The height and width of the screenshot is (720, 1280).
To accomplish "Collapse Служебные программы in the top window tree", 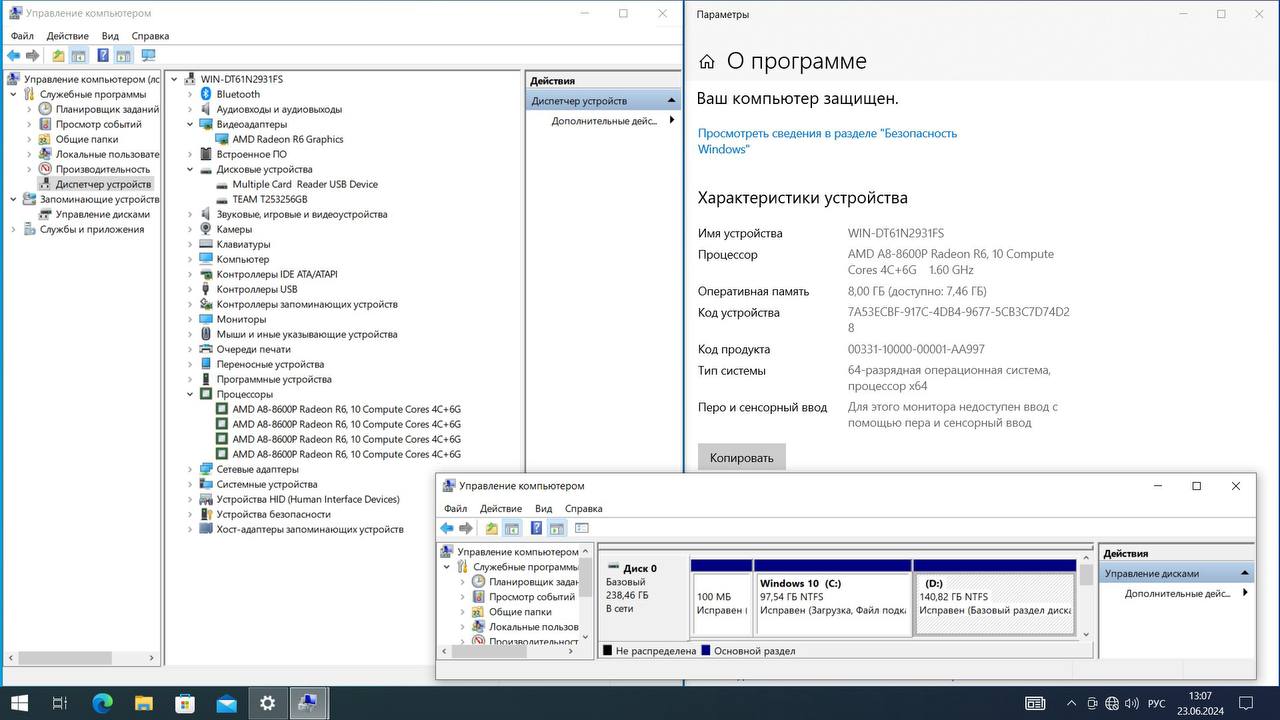I will tap(13, 94).
